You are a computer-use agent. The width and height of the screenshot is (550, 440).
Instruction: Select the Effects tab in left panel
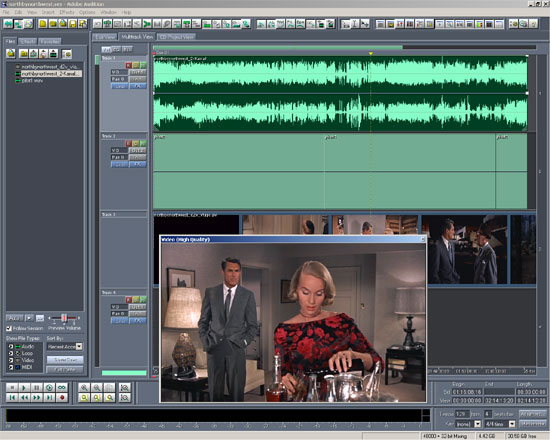point(28,41)
